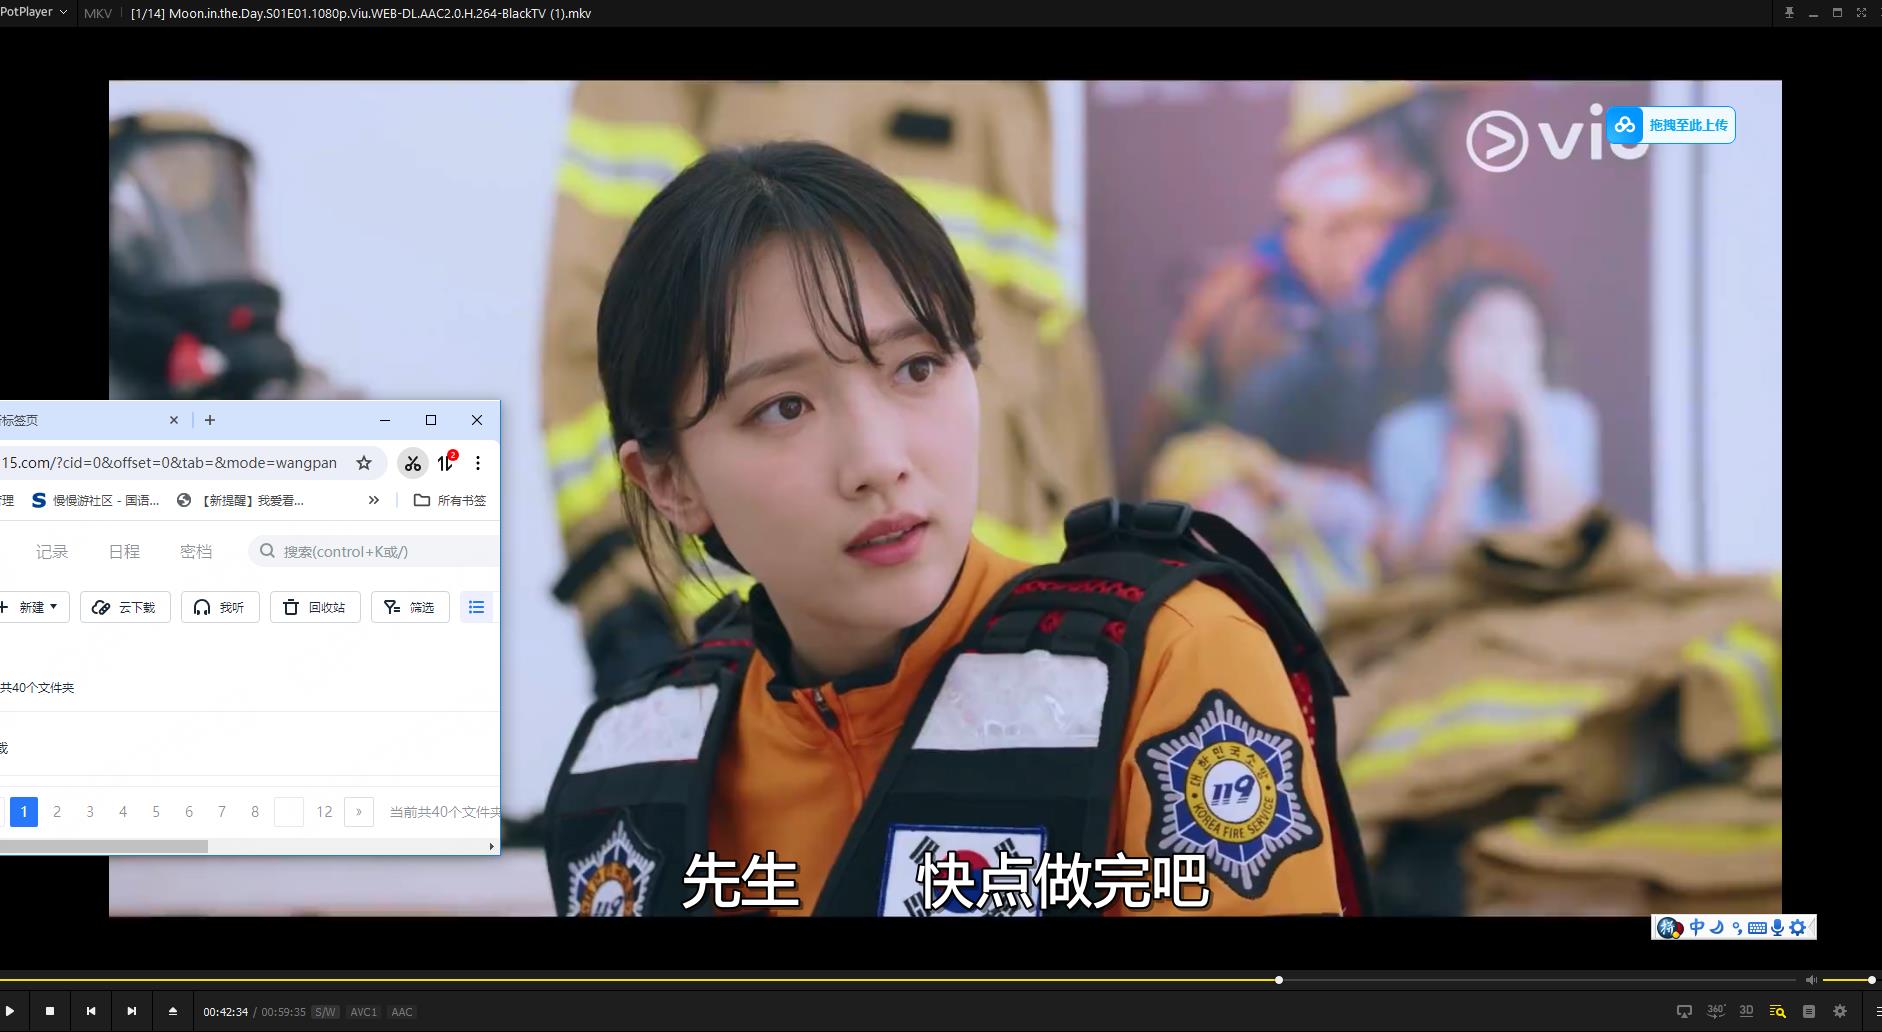The image size is (1882, 1032).
Task: Toggle Chinese/English input via the 中 icon
Action: 1696,926
